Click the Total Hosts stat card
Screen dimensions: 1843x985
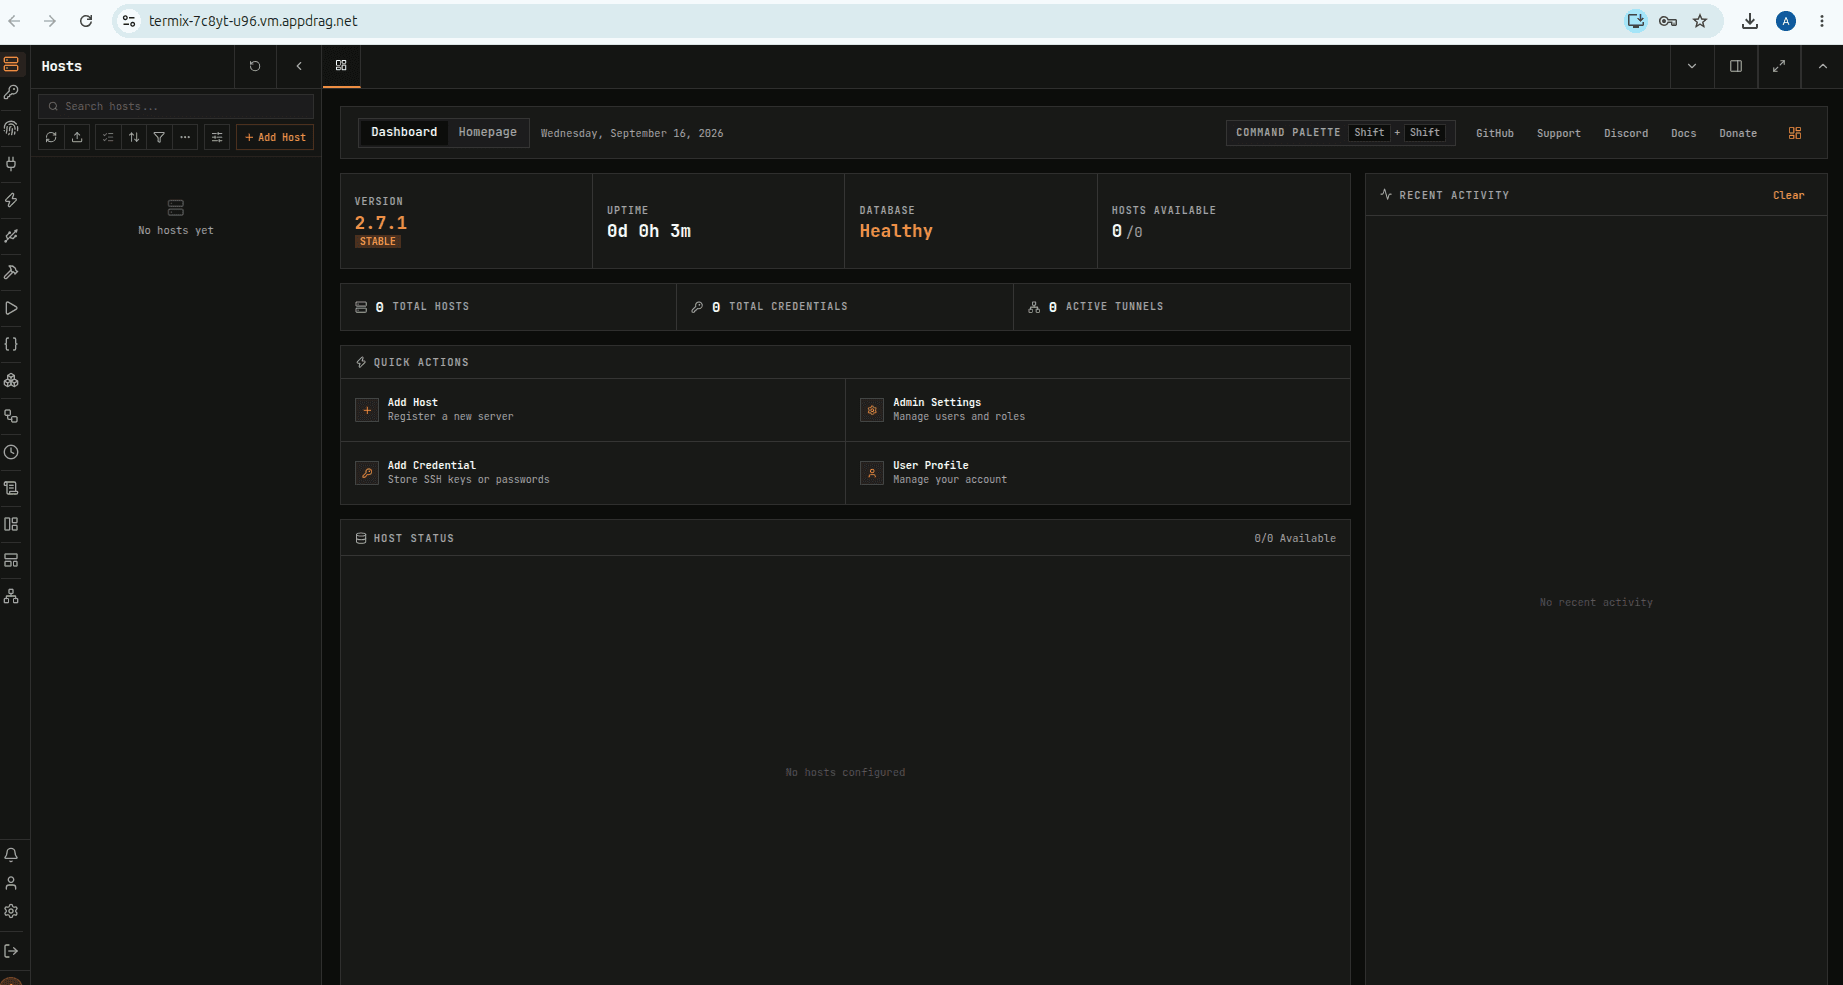(508, 307)
